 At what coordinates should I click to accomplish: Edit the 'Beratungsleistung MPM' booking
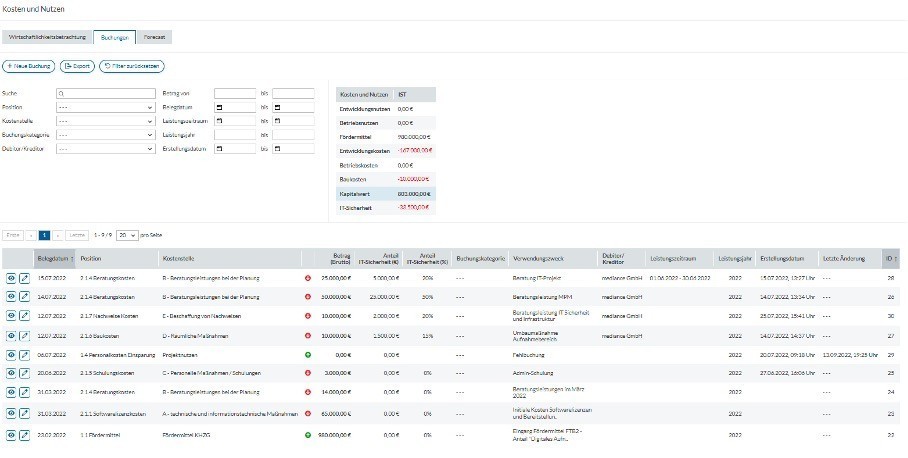pos(24,297)
